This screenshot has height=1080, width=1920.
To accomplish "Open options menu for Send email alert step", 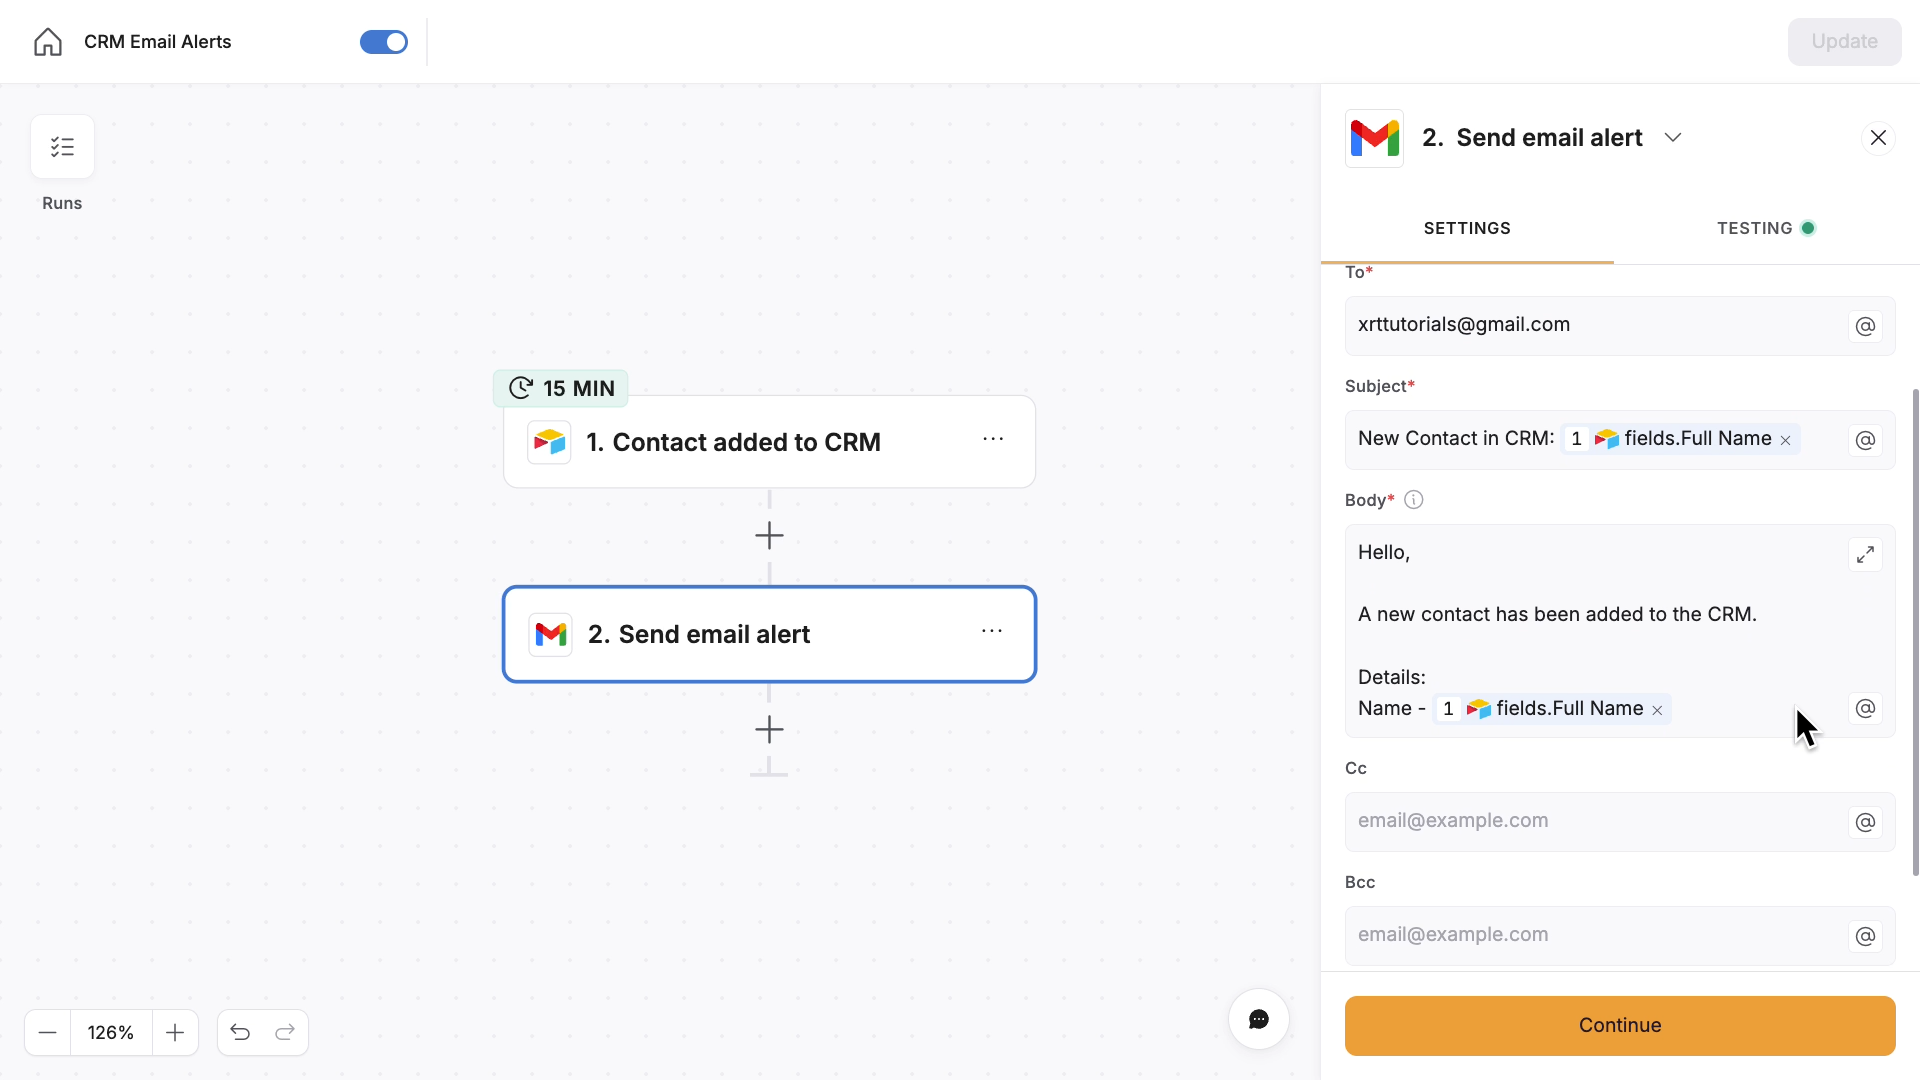I will click(x=991, y=631).
